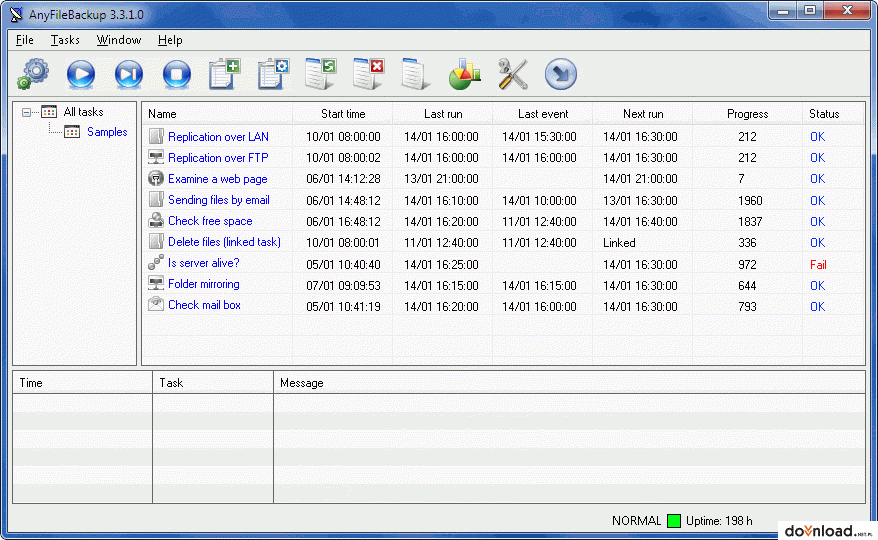Select All tasks in the tree
This screenshot has height=540, width=878.
(83, 112)
